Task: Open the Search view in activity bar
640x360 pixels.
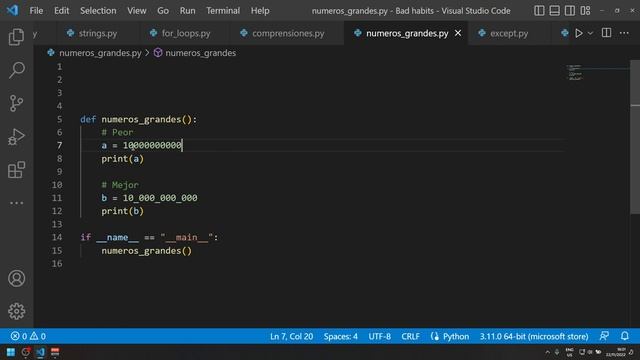Action: 16,70
